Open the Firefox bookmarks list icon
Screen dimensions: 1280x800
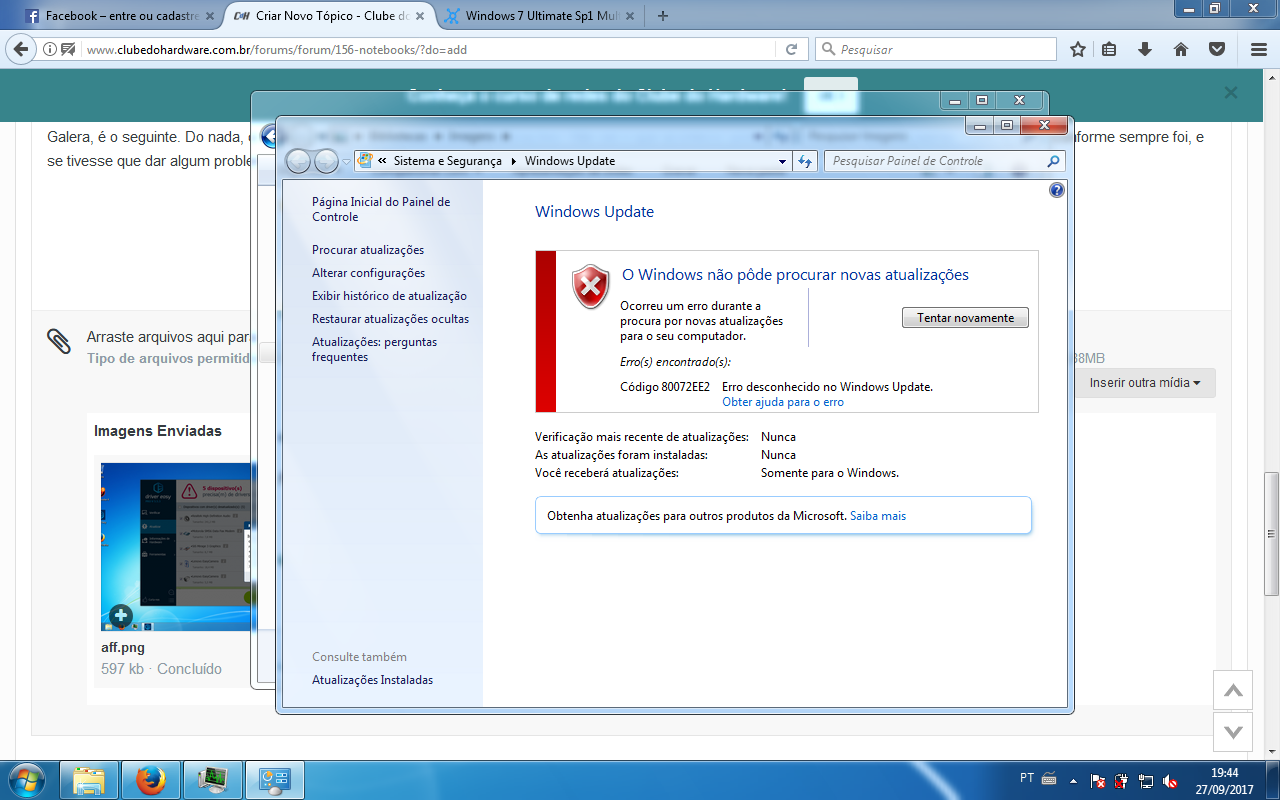coord(1109,49)
